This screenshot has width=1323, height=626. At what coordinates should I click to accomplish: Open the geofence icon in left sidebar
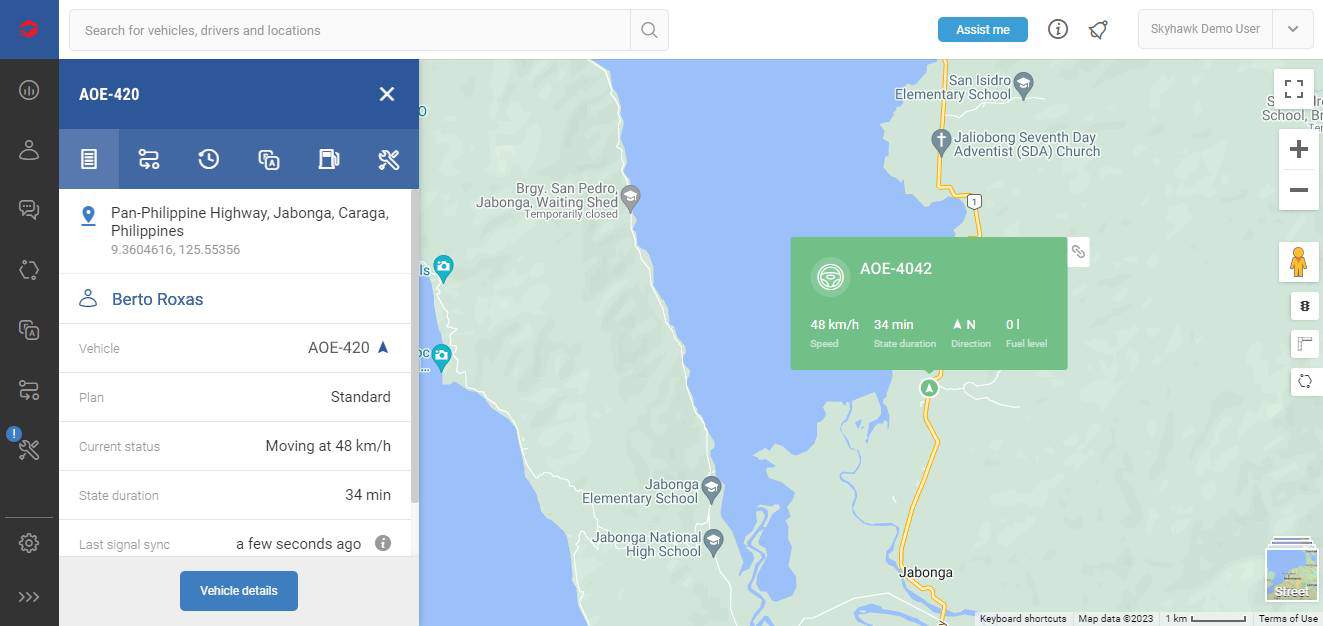(29, 269)
